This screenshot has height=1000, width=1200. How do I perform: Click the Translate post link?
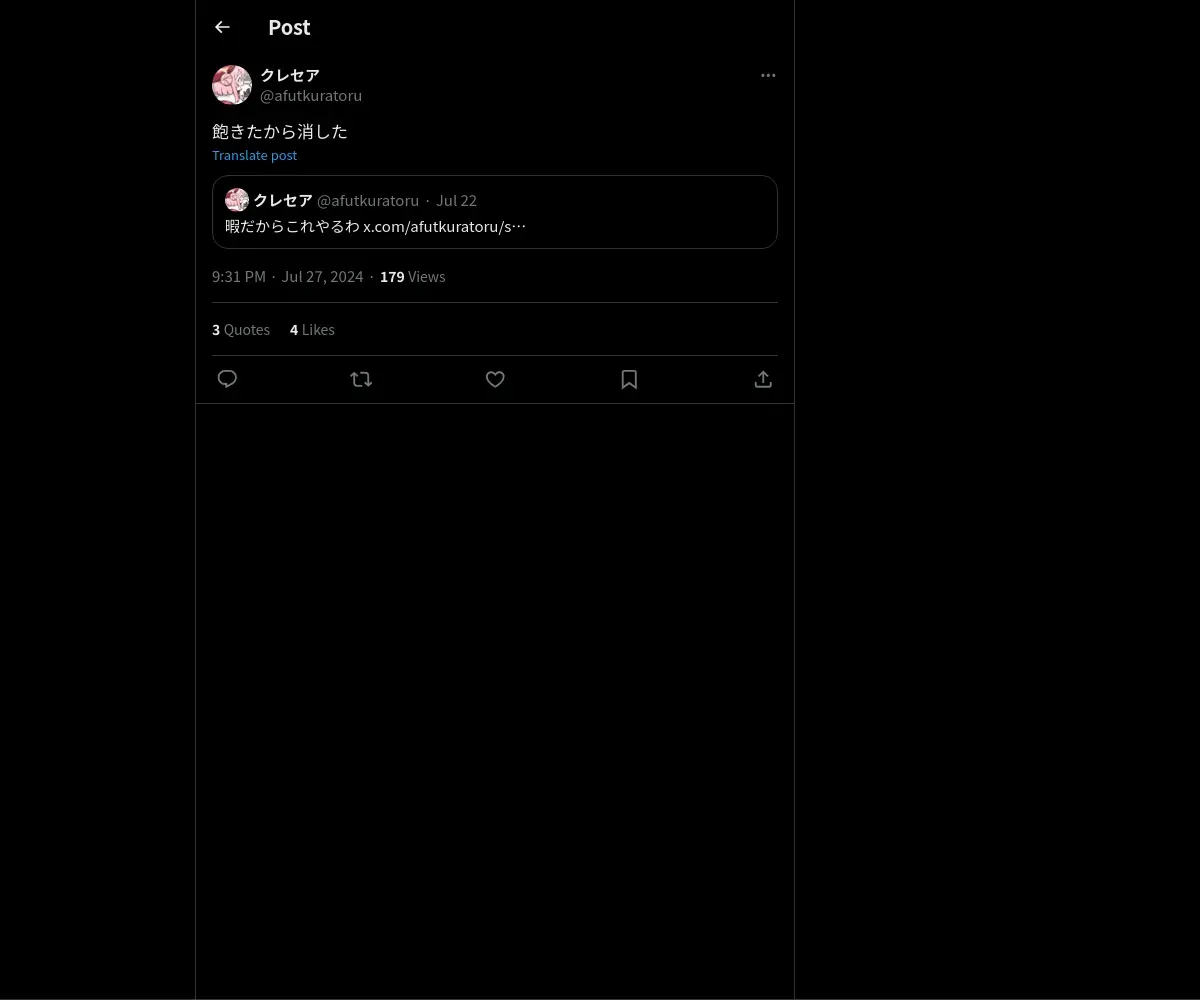[254, 155]
